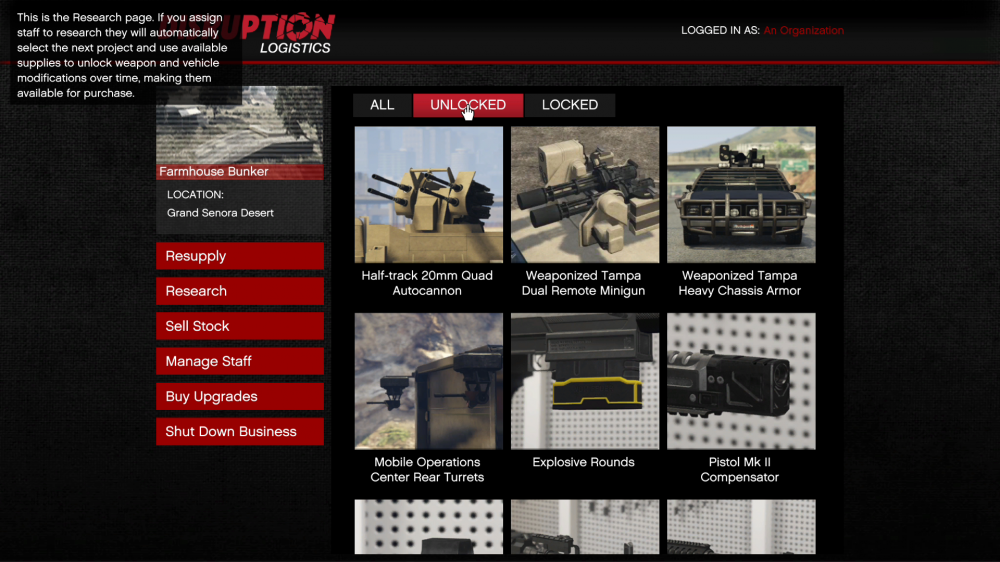1000x562 pixels.
Task: Click the 'Half-track 20mm Quad Autocannon' caption
Action: 427,283
